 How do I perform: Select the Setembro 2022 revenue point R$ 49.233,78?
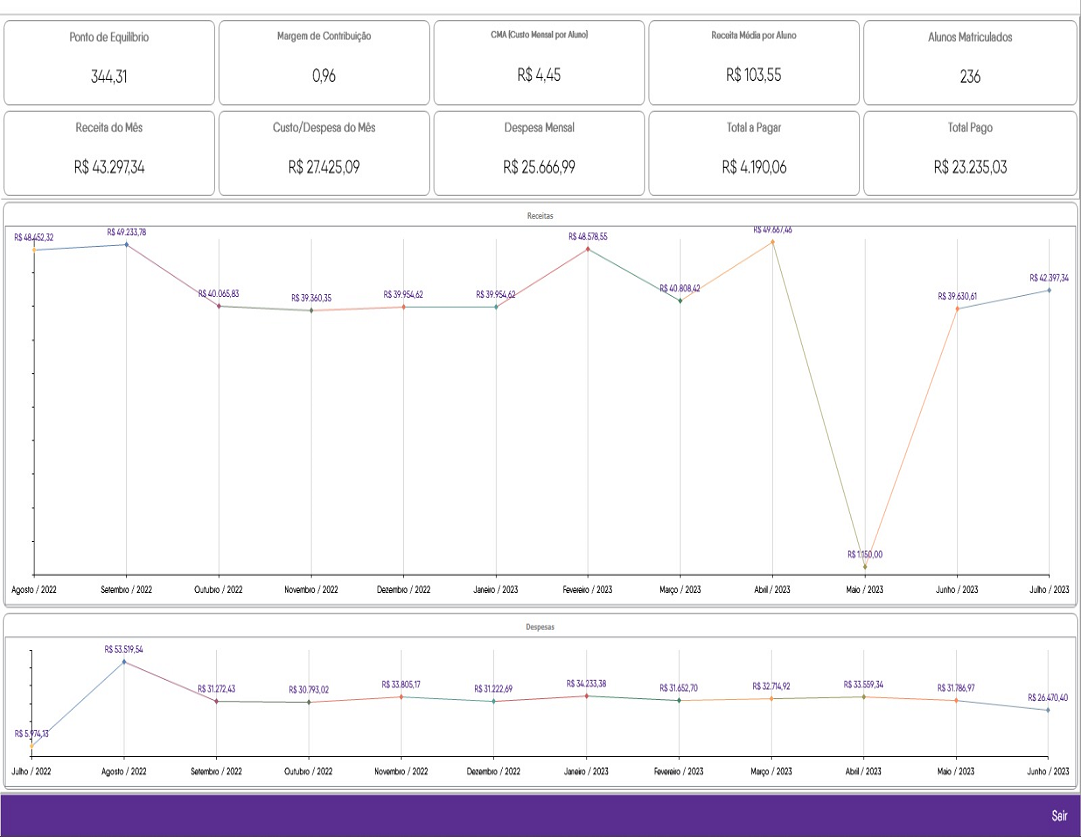coord(126,244)
